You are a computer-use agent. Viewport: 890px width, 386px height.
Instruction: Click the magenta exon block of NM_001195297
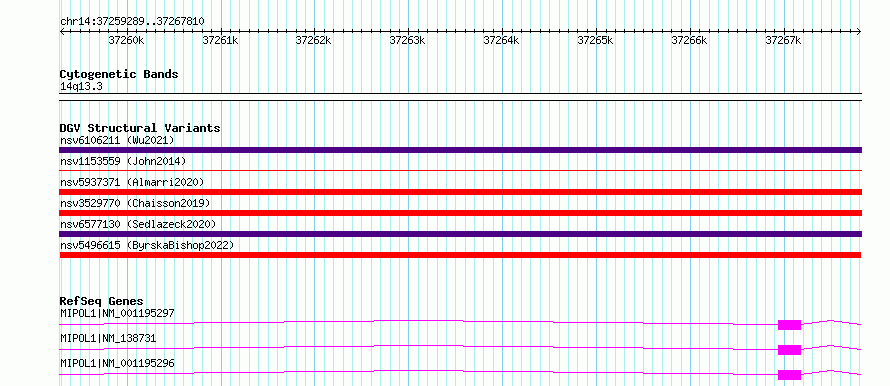pos(789,325)
